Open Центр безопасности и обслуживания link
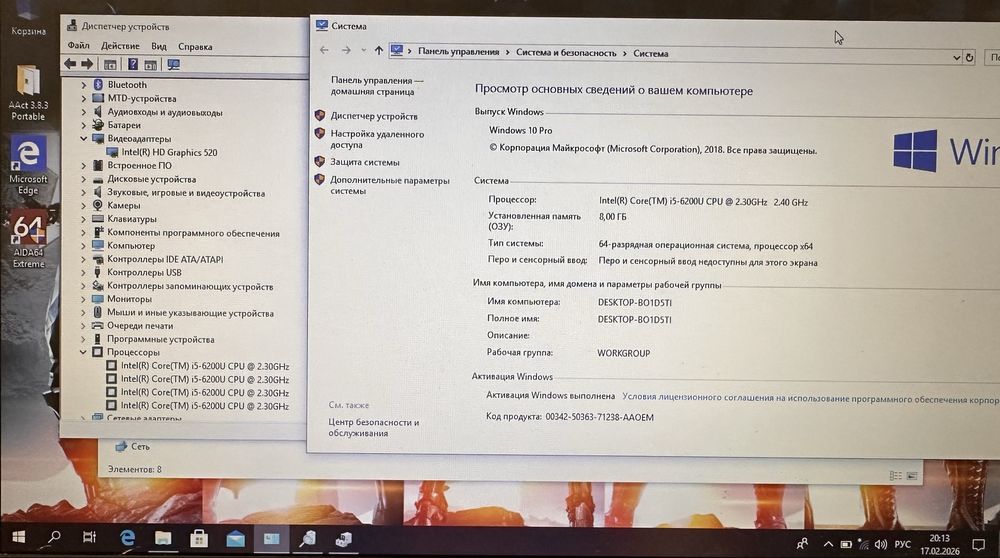Viewport: 1000px width, 558px height. click(374, 427)
